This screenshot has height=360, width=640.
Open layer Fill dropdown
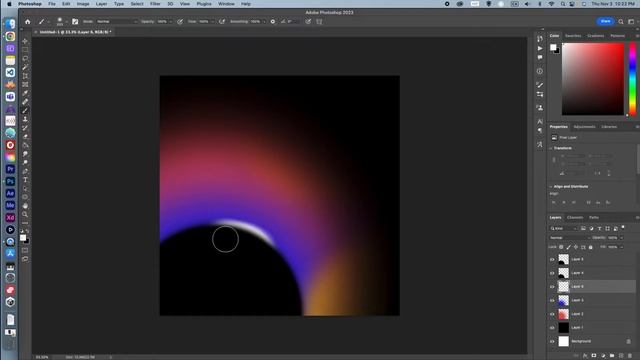[621, 247]
